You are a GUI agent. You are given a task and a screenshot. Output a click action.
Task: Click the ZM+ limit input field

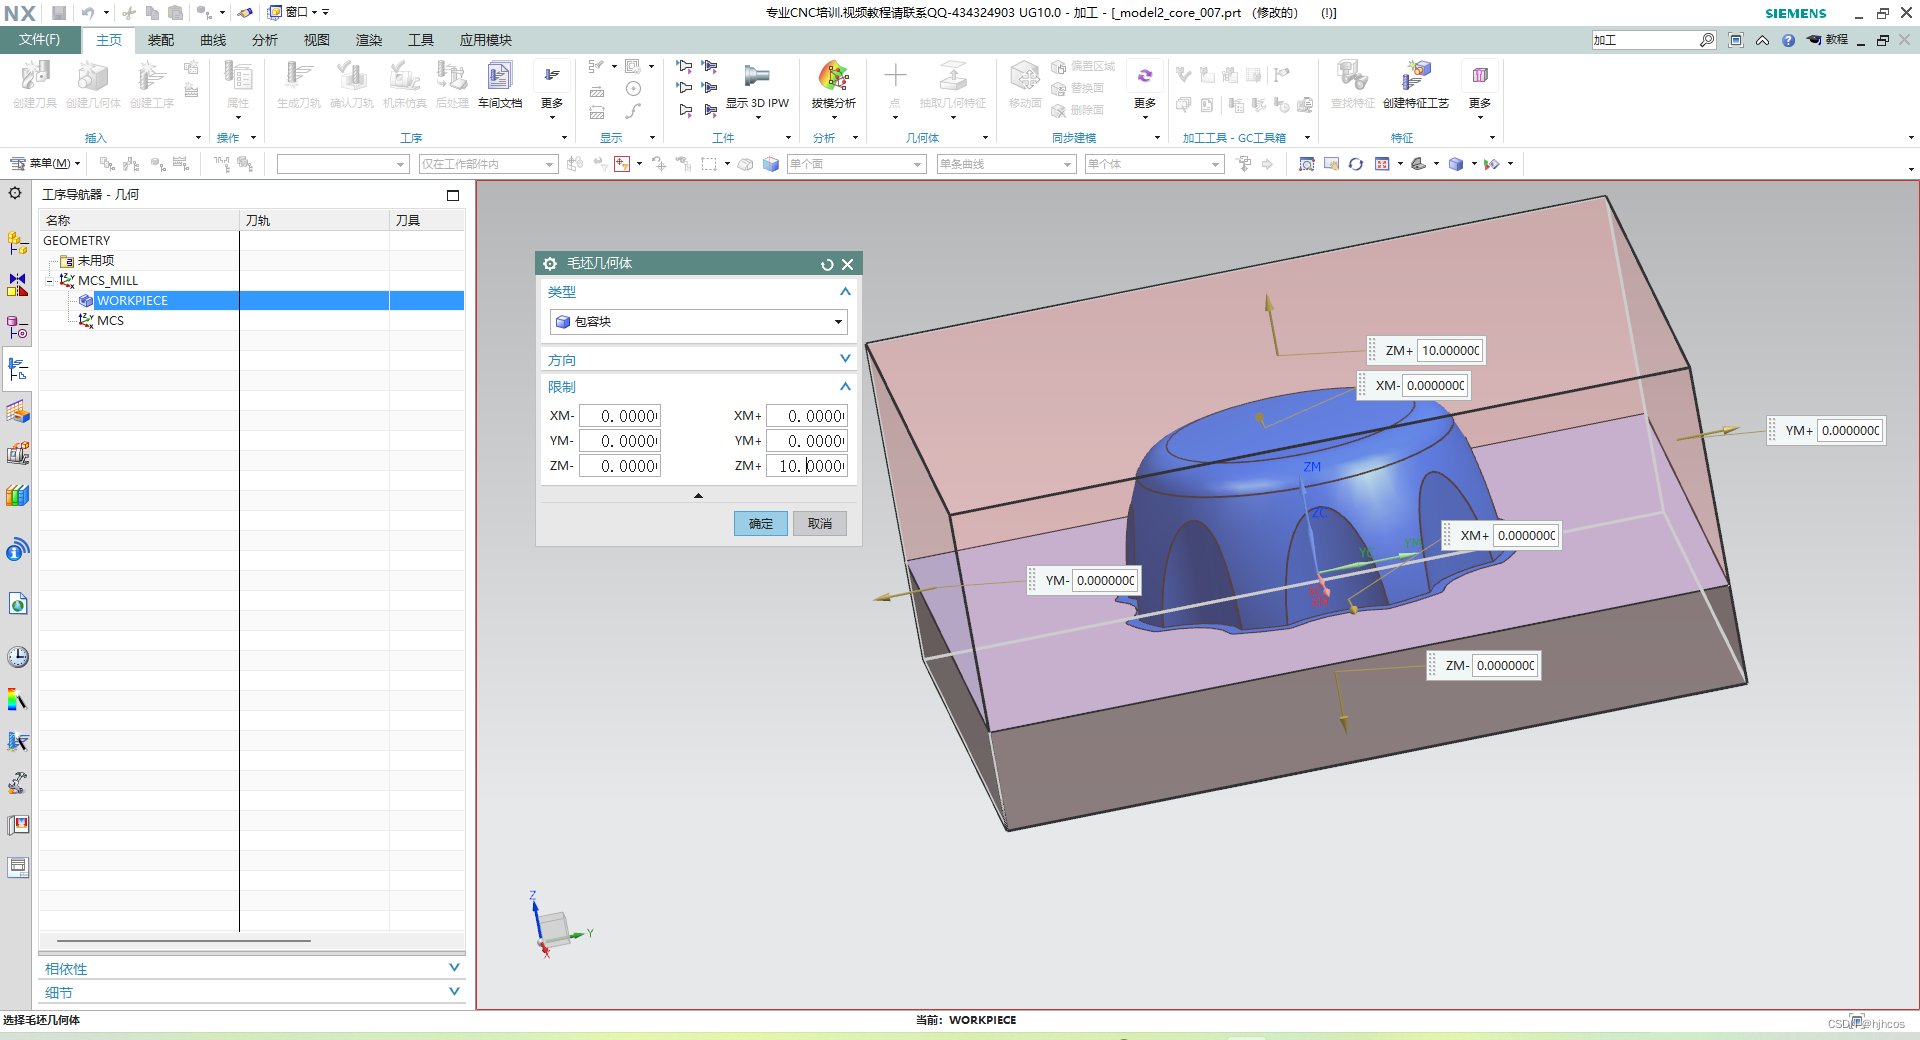point(807,466)
